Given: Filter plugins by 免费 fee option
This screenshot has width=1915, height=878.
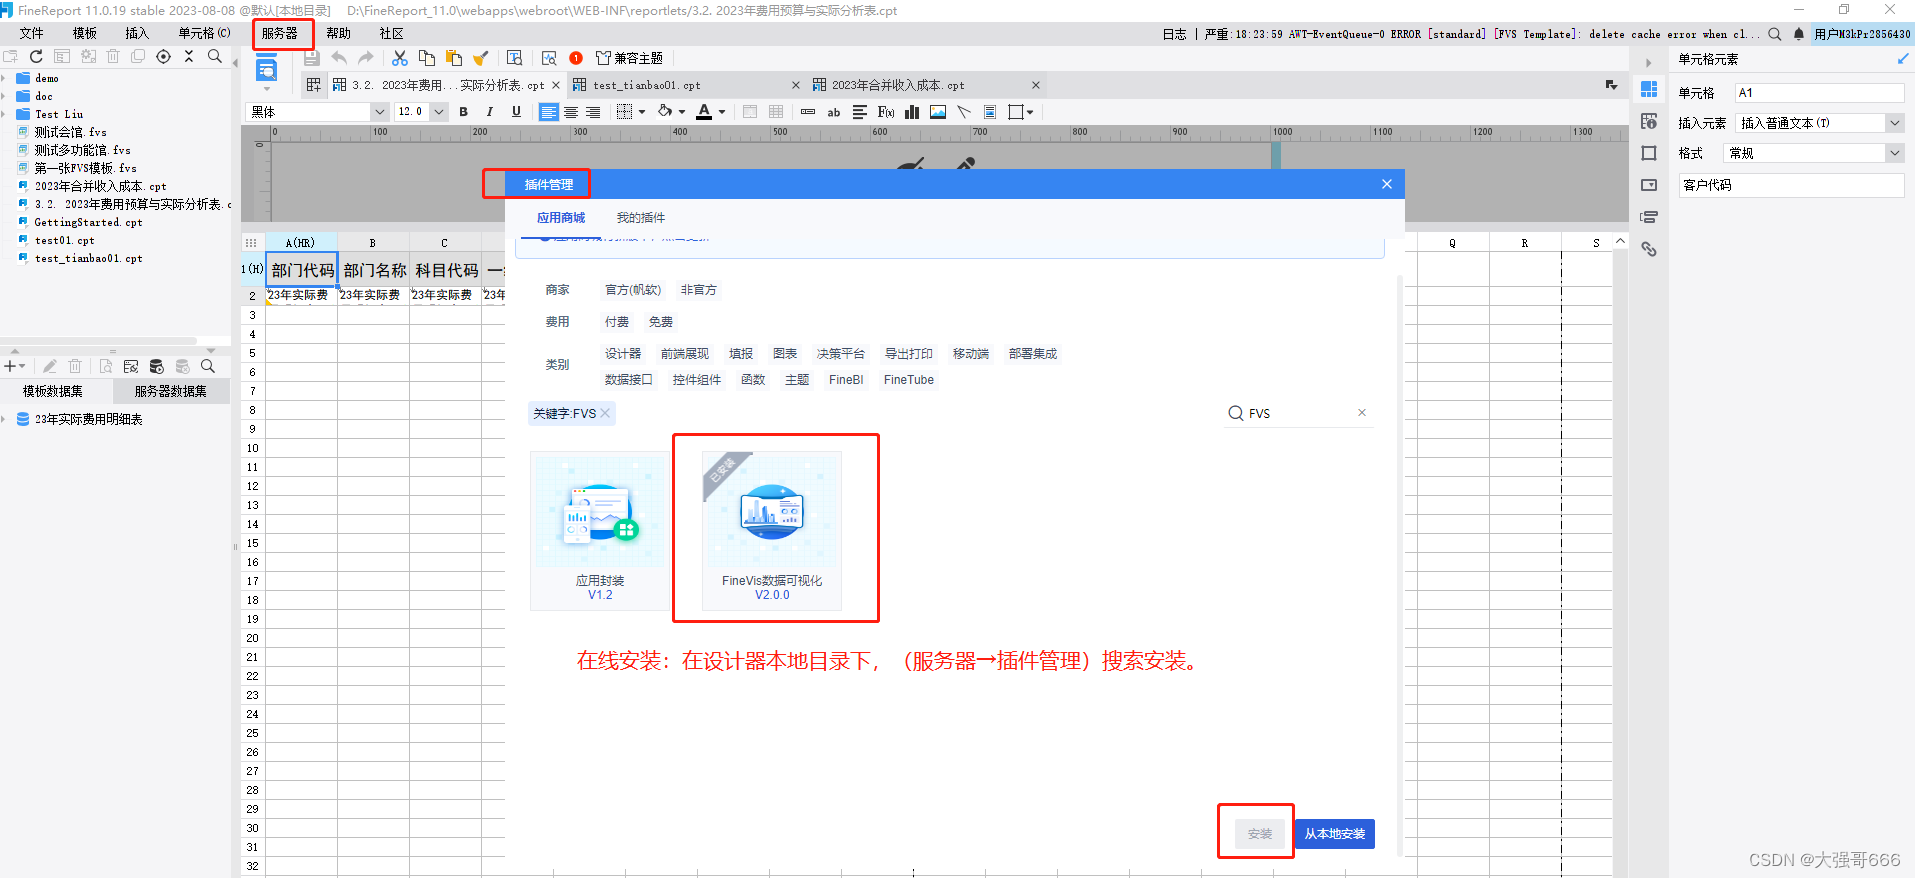Looking at the screenshot, I should [661, 322].
